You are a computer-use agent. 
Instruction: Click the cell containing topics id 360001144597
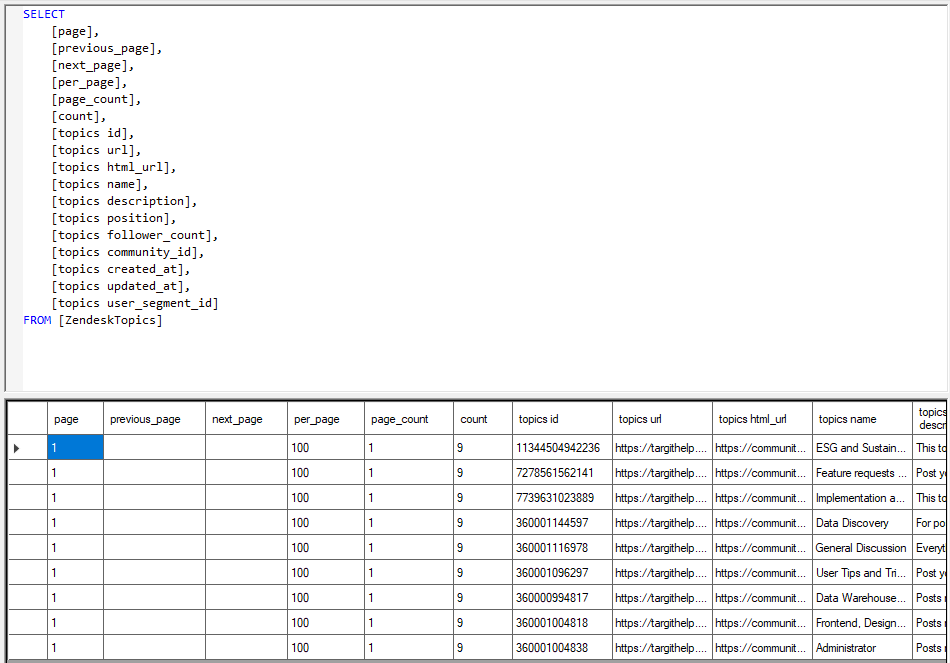click(x=560, y=522)
